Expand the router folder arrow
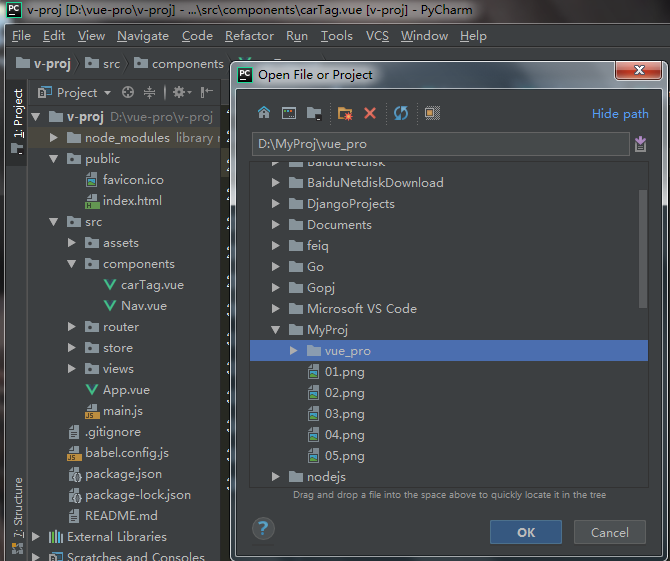 [x=72, y=327]
